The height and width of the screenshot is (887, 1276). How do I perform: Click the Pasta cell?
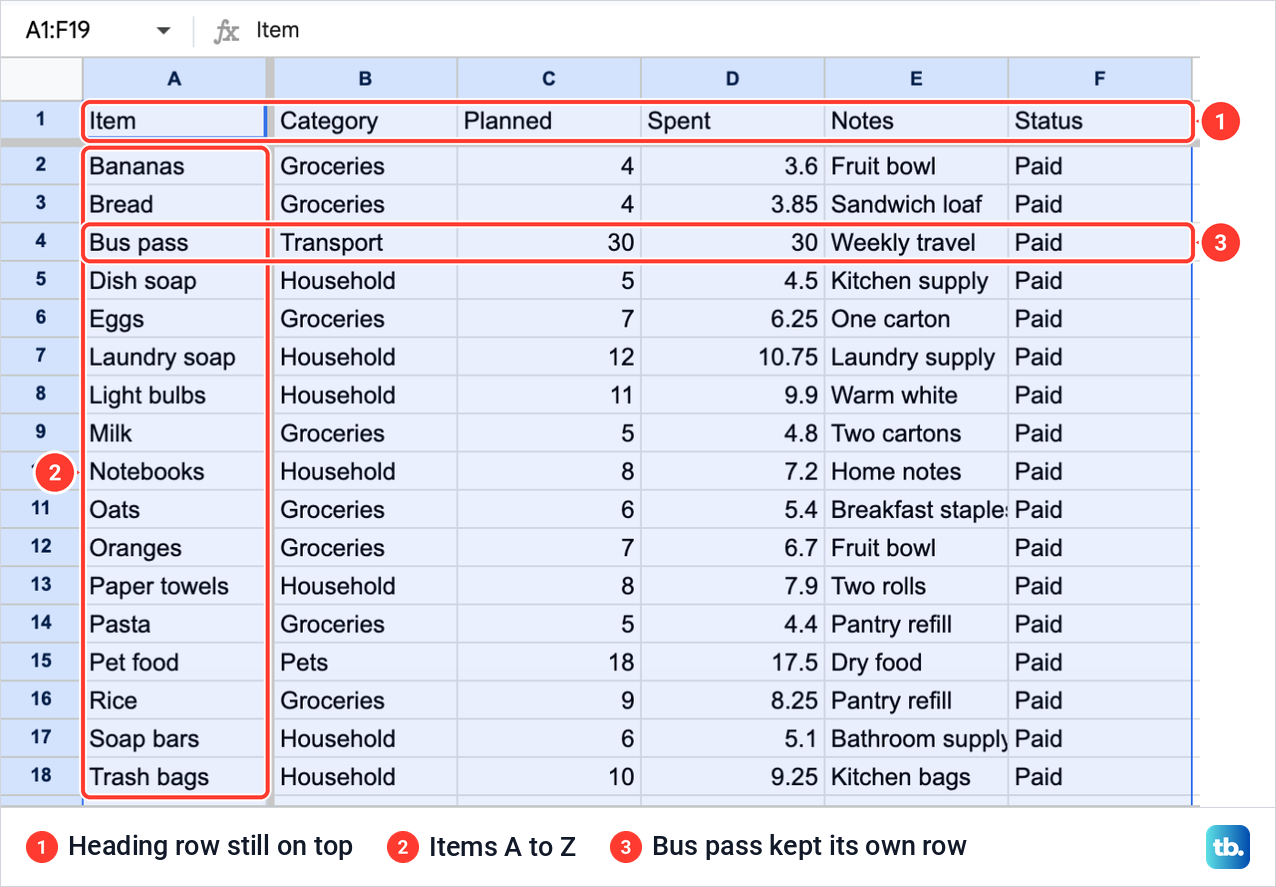175,623
